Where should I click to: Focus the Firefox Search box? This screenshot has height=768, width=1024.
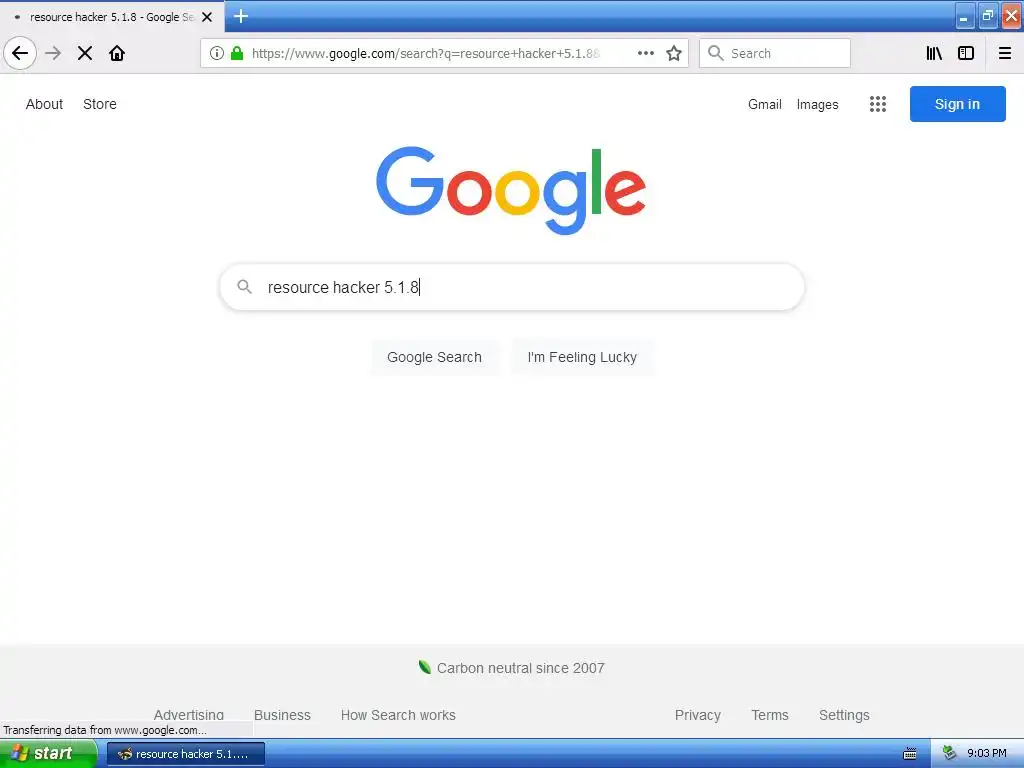point(775,53)
